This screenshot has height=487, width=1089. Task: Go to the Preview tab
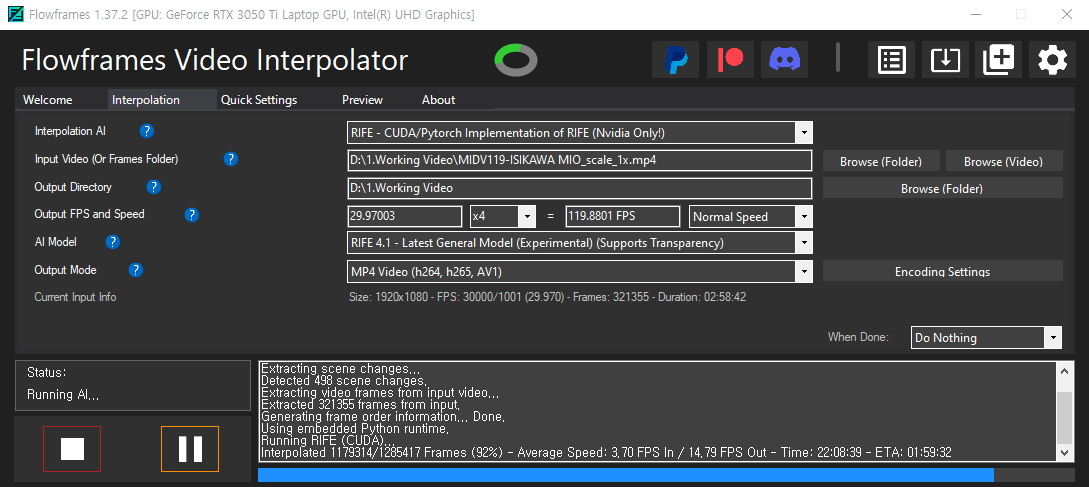[x=363, y=100]
